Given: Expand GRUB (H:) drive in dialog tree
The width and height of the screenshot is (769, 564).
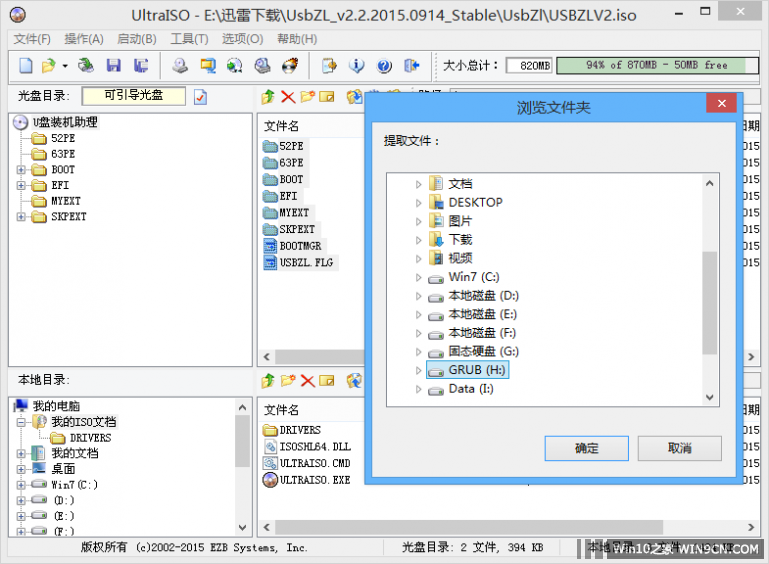Looking at the screenshot, I should [x=418, y=371].
